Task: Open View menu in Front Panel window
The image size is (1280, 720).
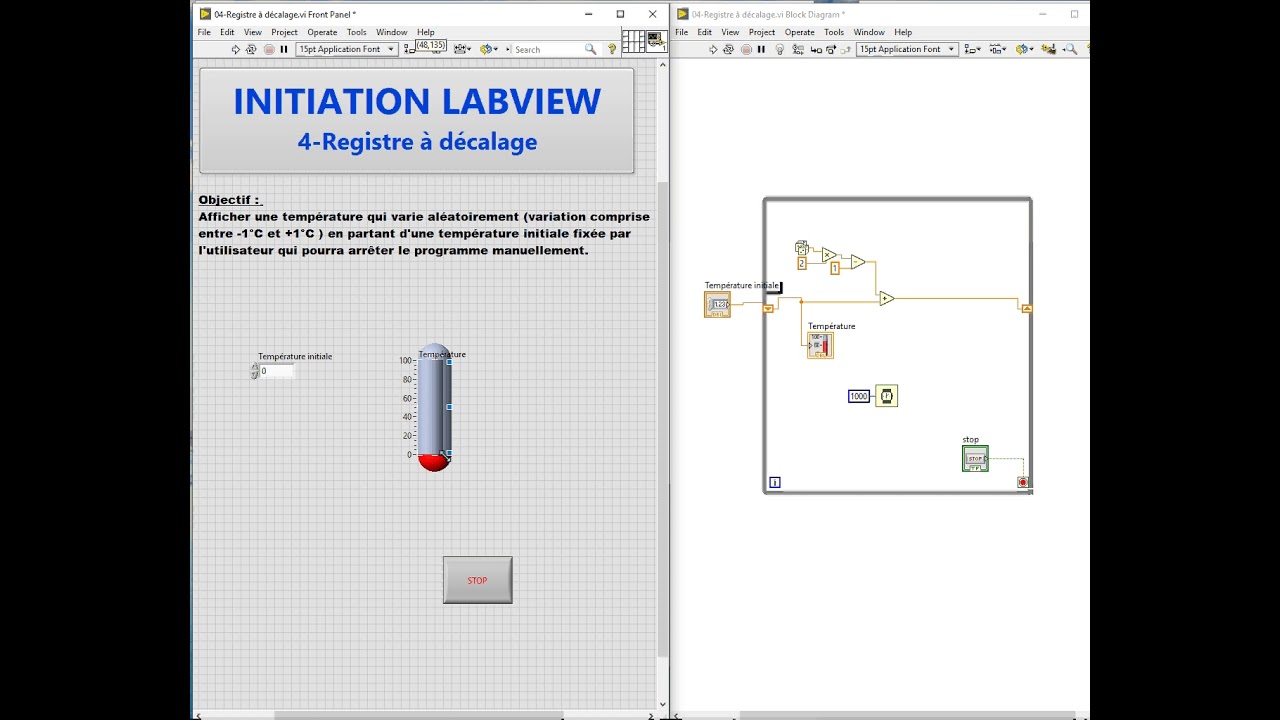Action: [x=253, y=32]
